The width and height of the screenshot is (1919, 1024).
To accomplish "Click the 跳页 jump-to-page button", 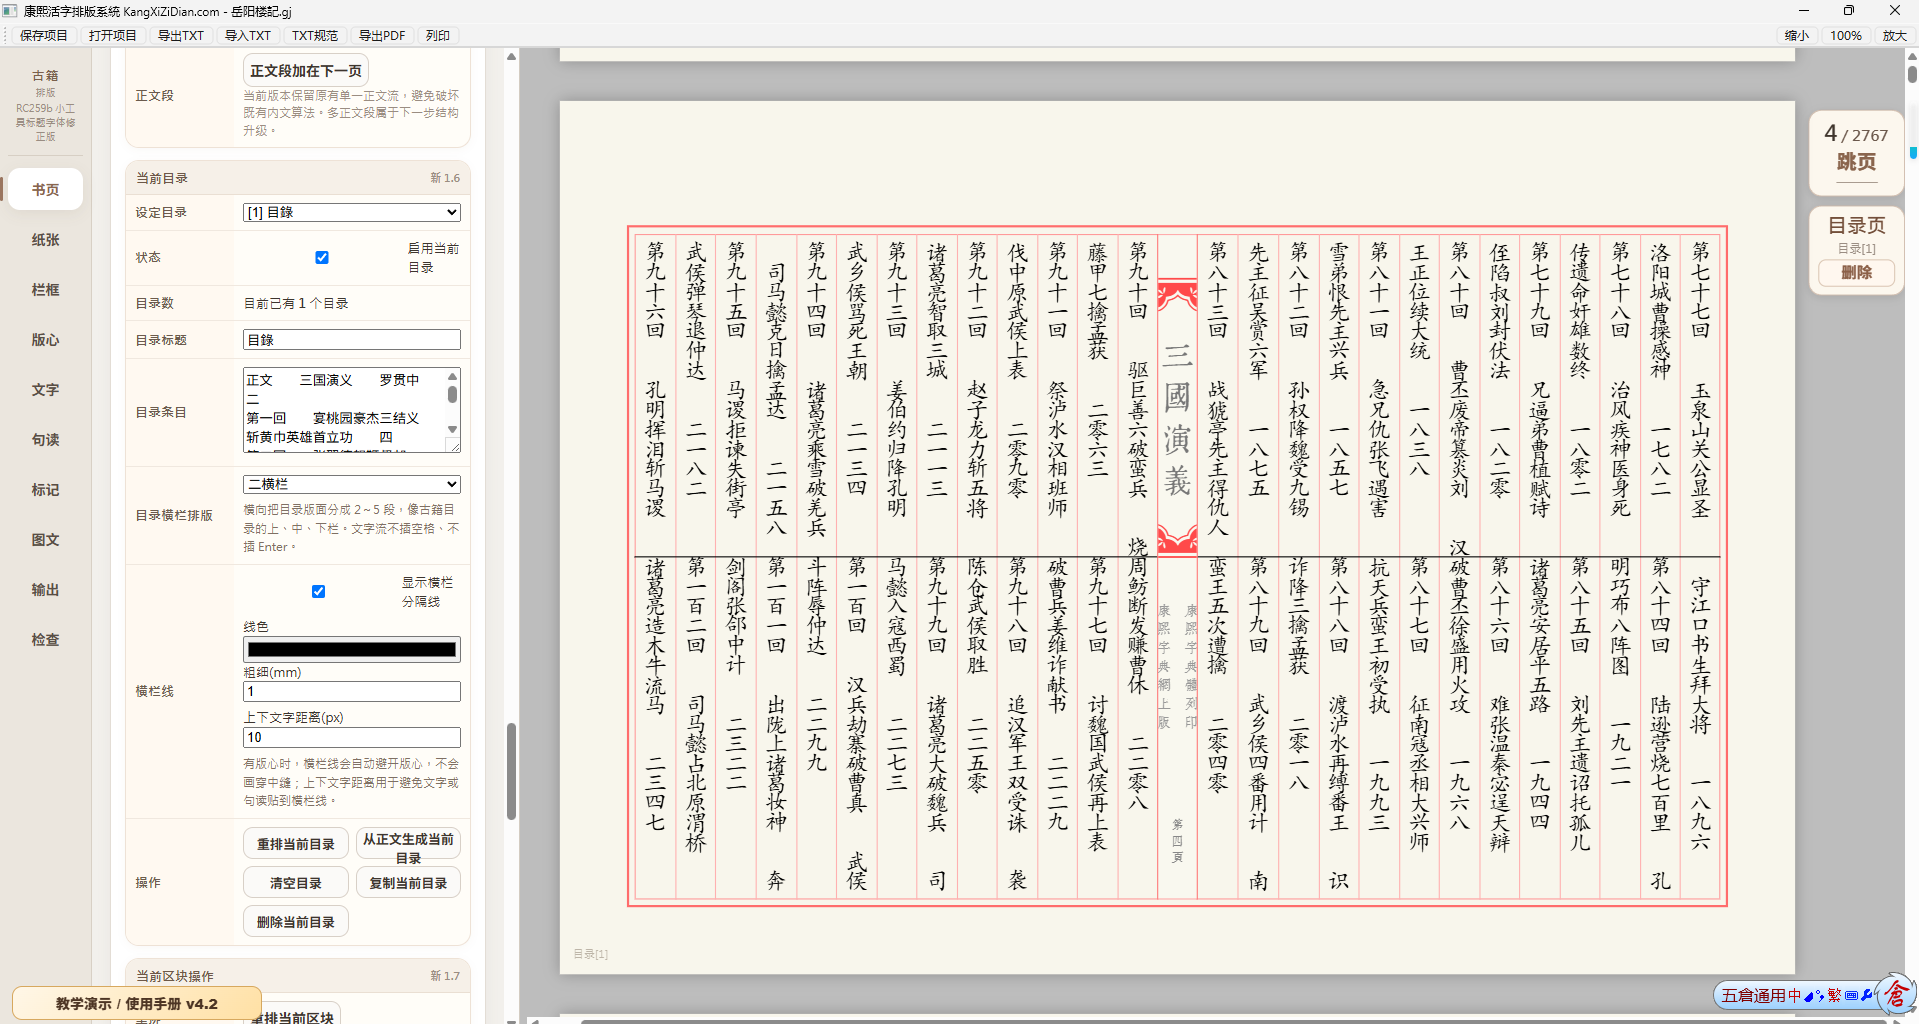I will (x=1856, y=162).
